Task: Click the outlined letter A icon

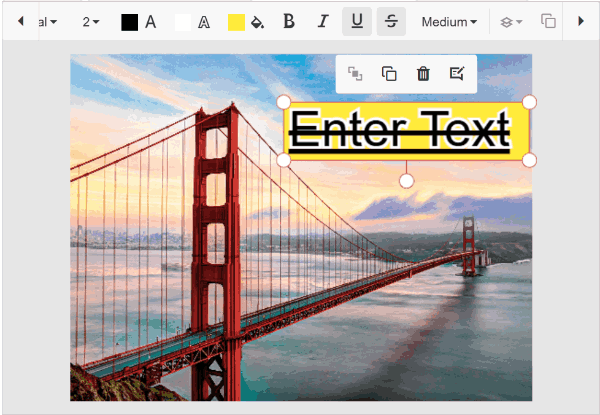Action: [204, 22]
